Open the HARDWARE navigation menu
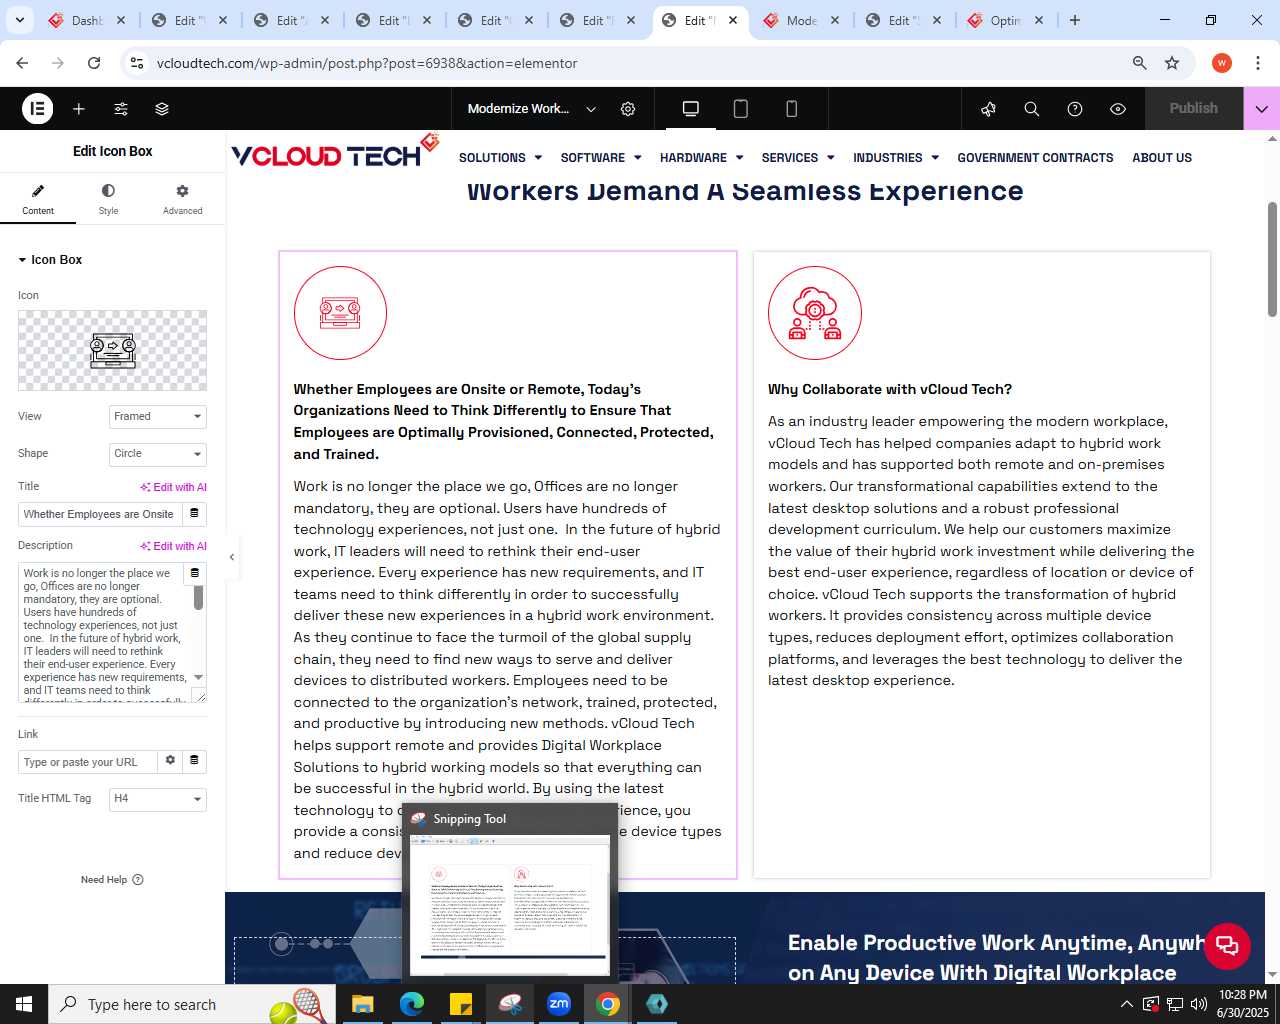 click(701, 158)
